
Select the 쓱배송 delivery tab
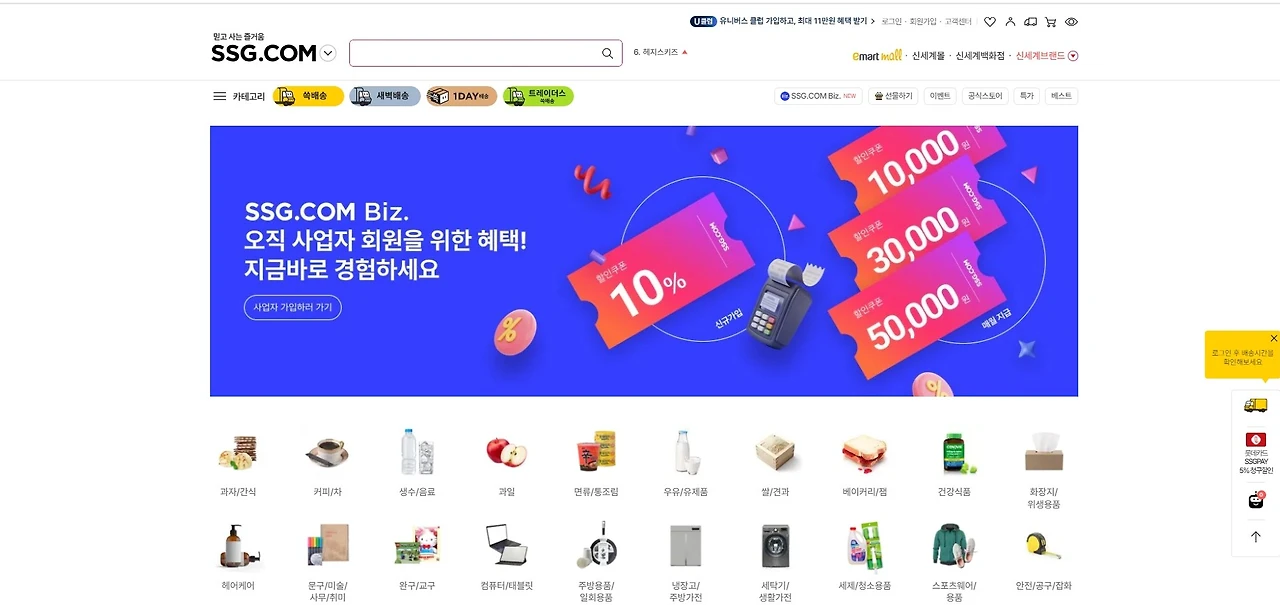tap(308, 96)
